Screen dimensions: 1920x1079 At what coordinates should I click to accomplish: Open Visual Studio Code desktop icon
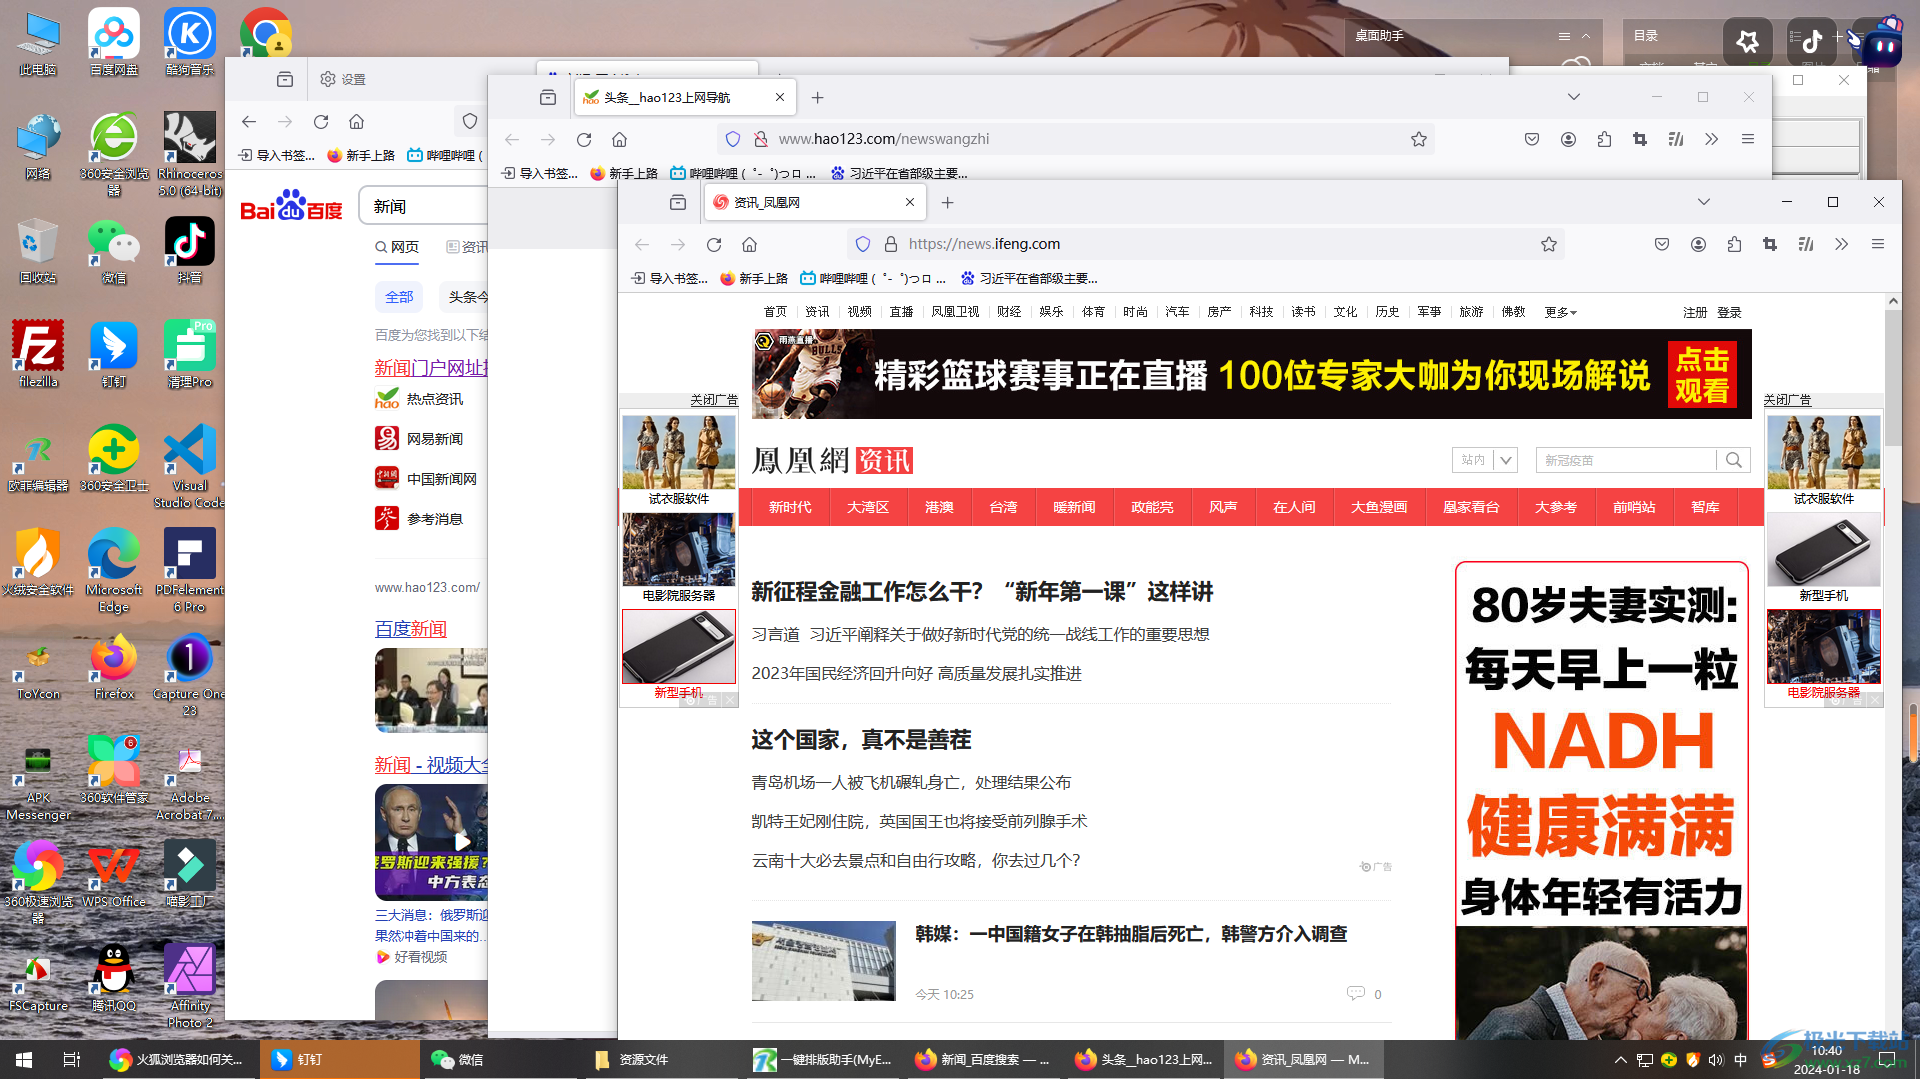point(189,466)
